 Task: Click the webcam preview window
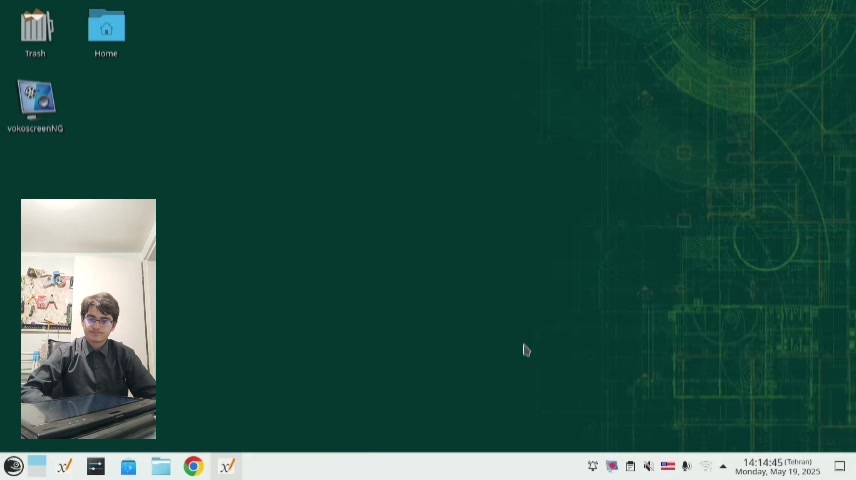point(88,319)
